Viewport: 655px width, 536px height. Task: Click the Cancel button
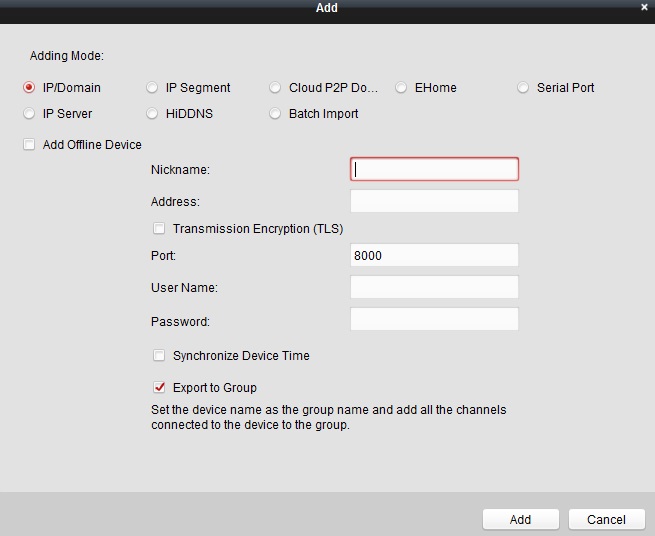coord(606,520)
